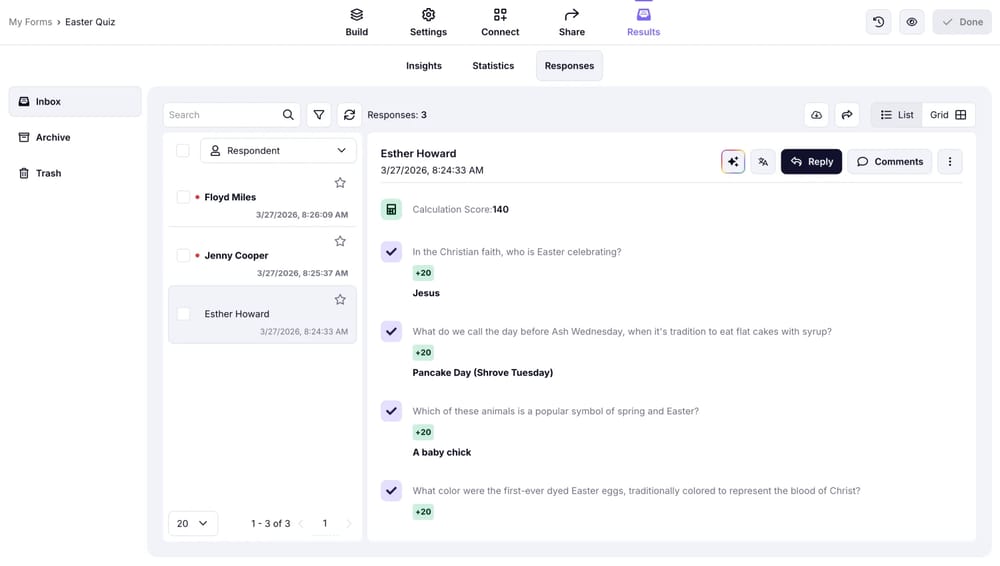Open the AI sparkle assistant button
Screen dimensions: 1000x566
click(733, 162)
